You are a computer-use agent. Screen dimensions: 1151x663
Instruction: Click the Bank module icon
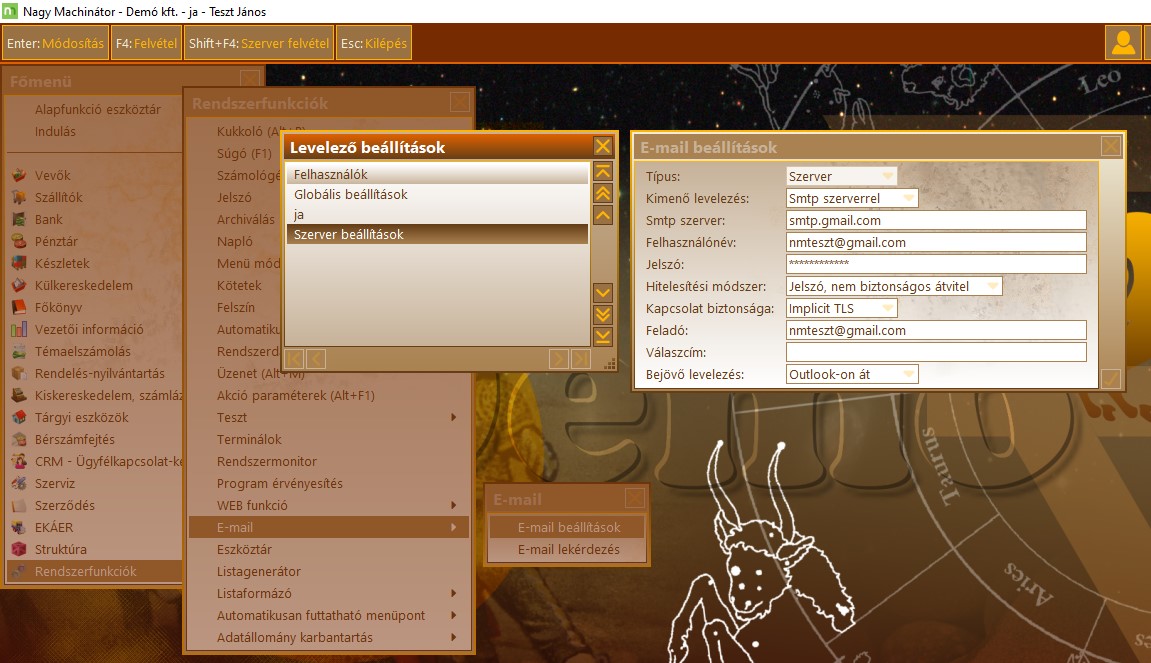pyautogui.click(x=19, y=220)
